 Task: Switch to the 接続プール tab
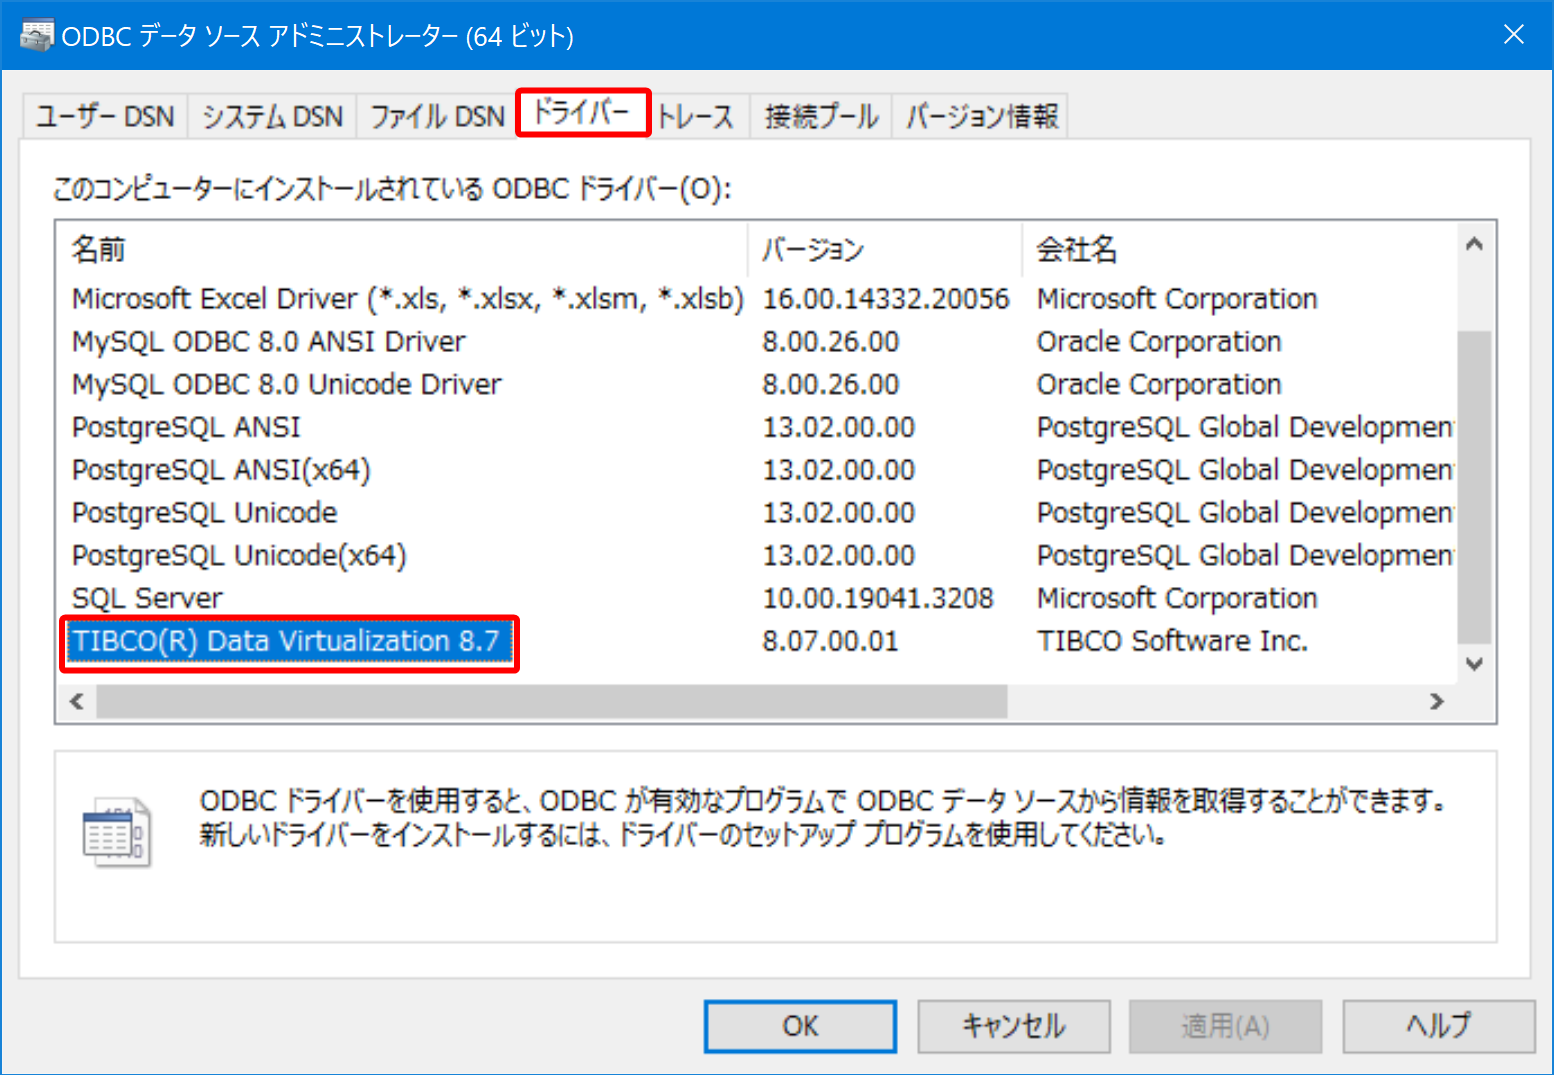click(821, 116)
